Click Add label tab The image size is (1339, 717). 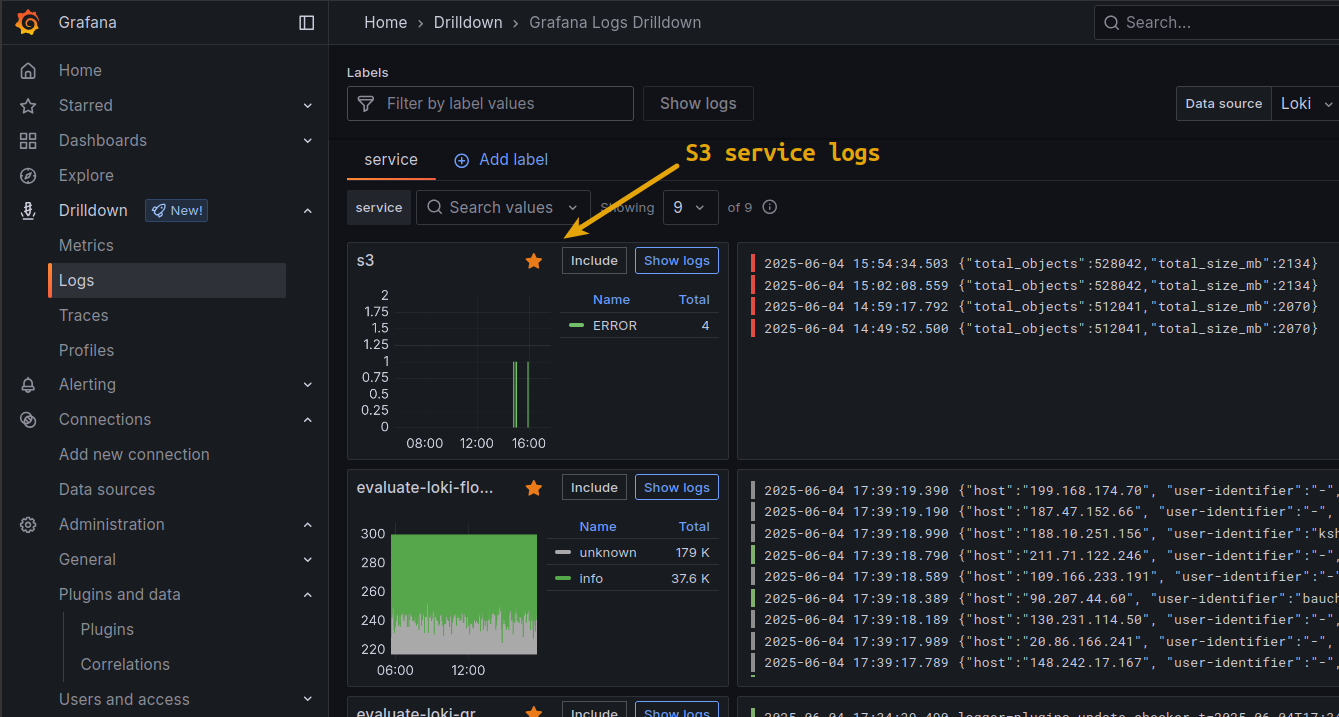[x=501, y=160]
